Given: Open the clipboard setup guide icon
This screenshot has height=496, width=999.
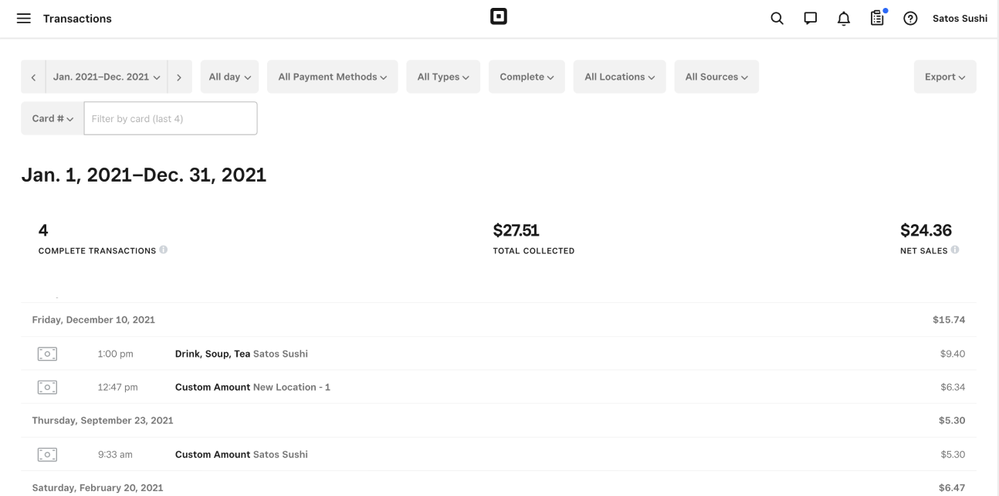Looking at the screenshot, I should [x=877, y=19].
